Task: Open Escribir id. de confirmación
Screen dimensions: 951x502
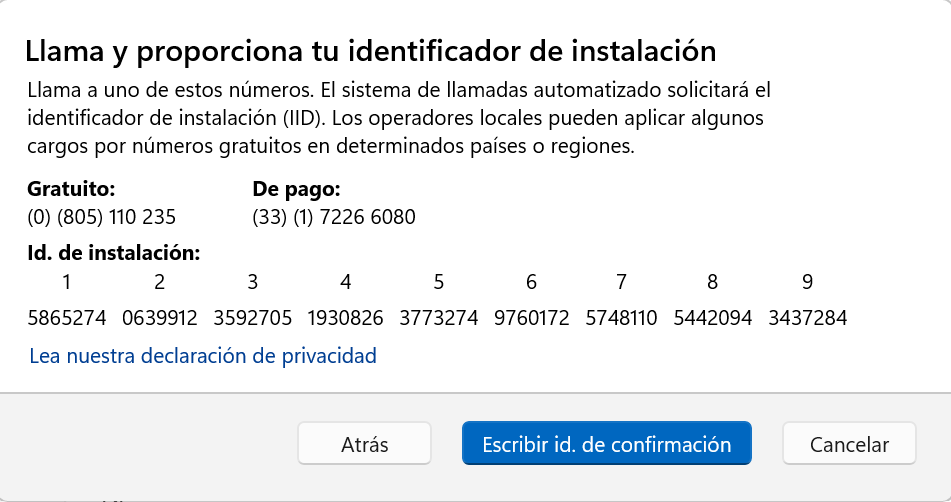Action: pos(607,444)
